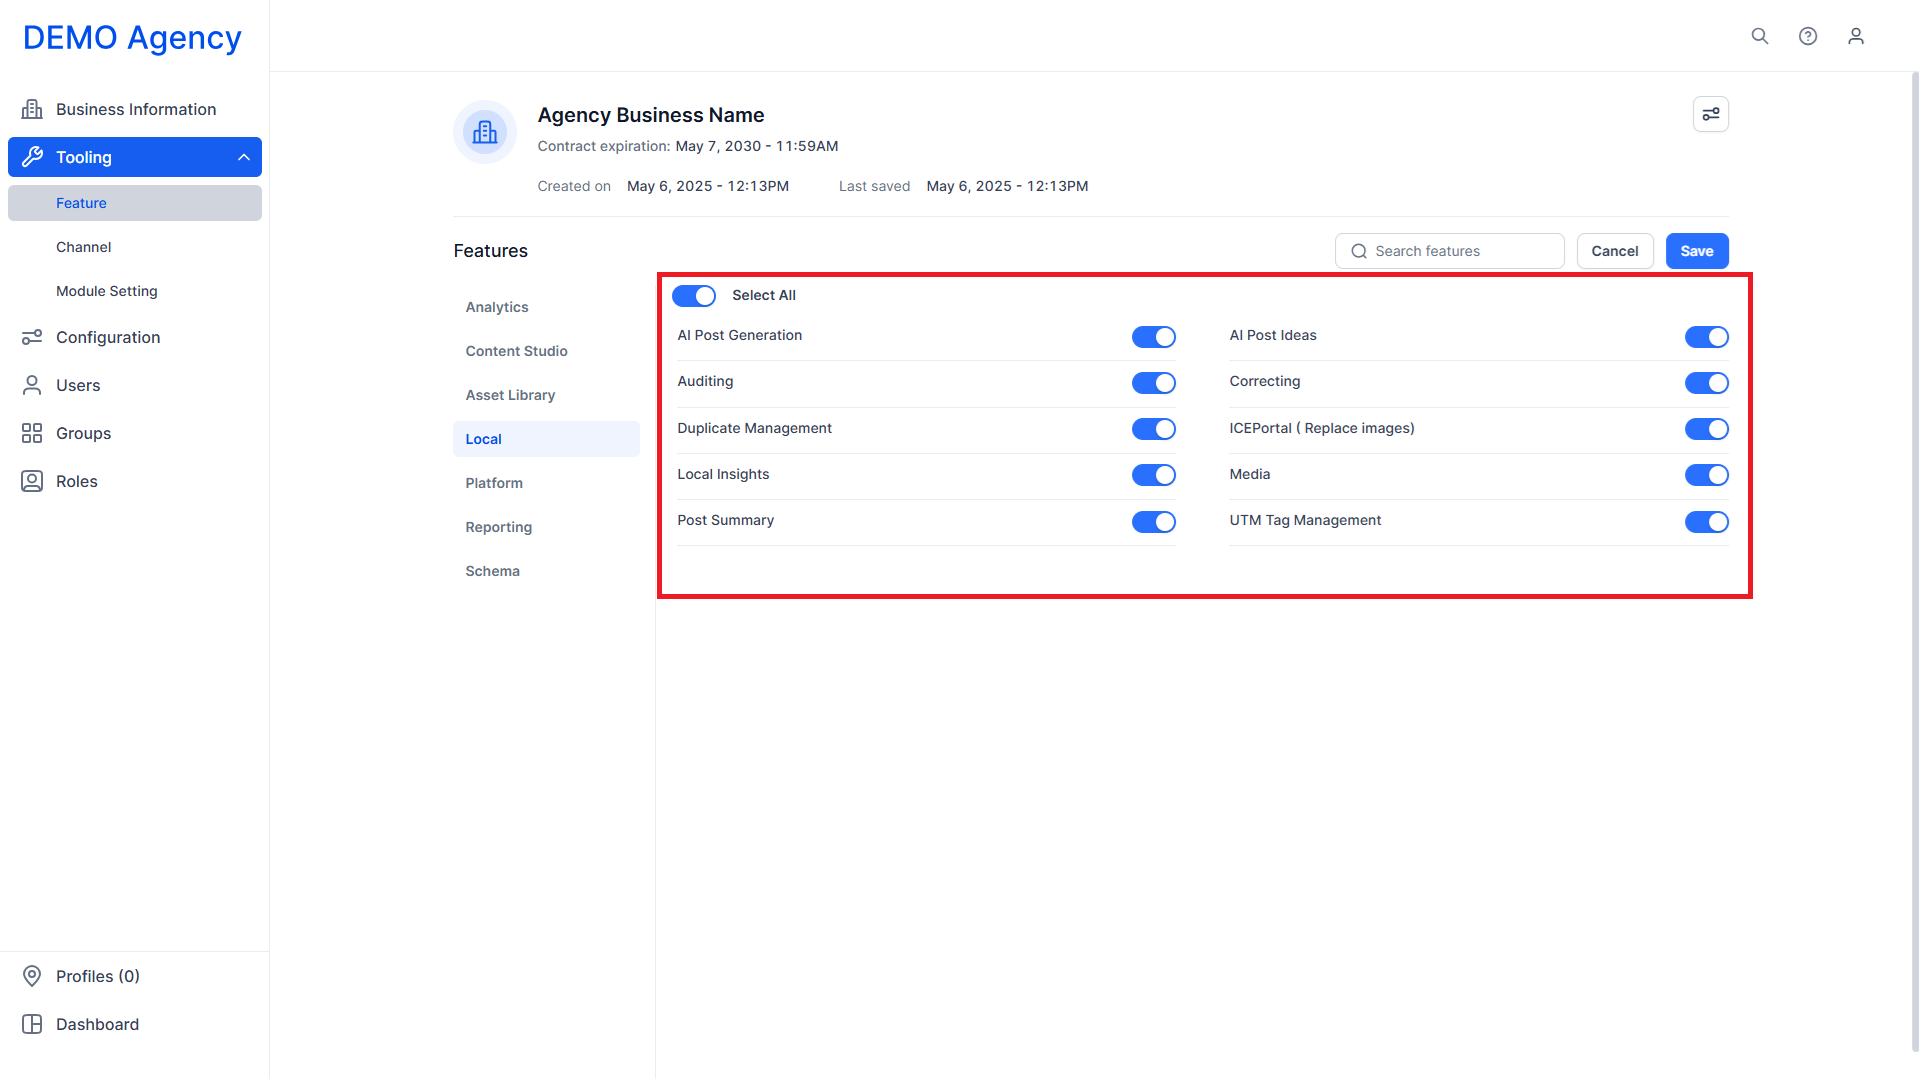Disable the AI Post Generation toggle

[x=1154, y=337]
